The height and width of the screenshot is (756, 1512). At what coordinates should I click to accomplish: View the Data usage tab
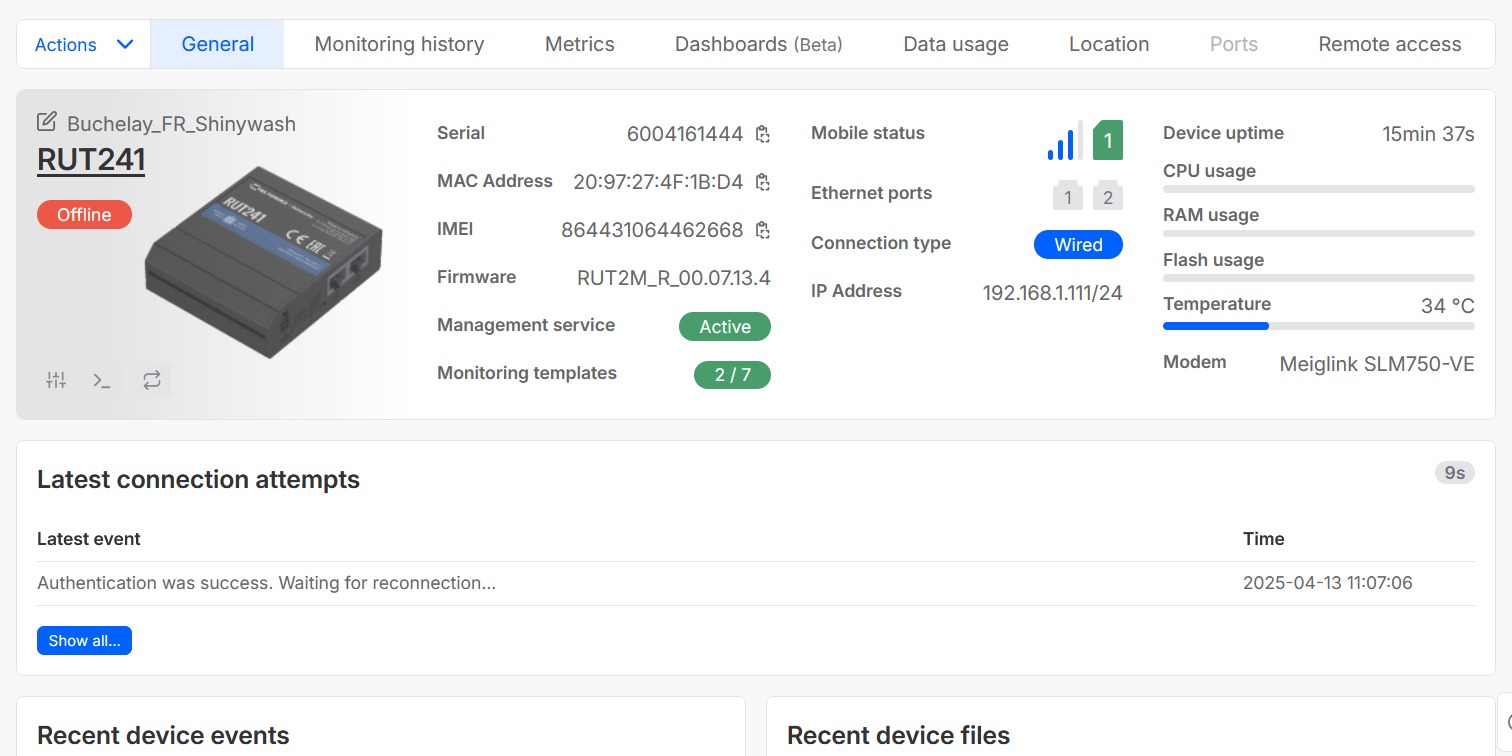tap(956, 44)
